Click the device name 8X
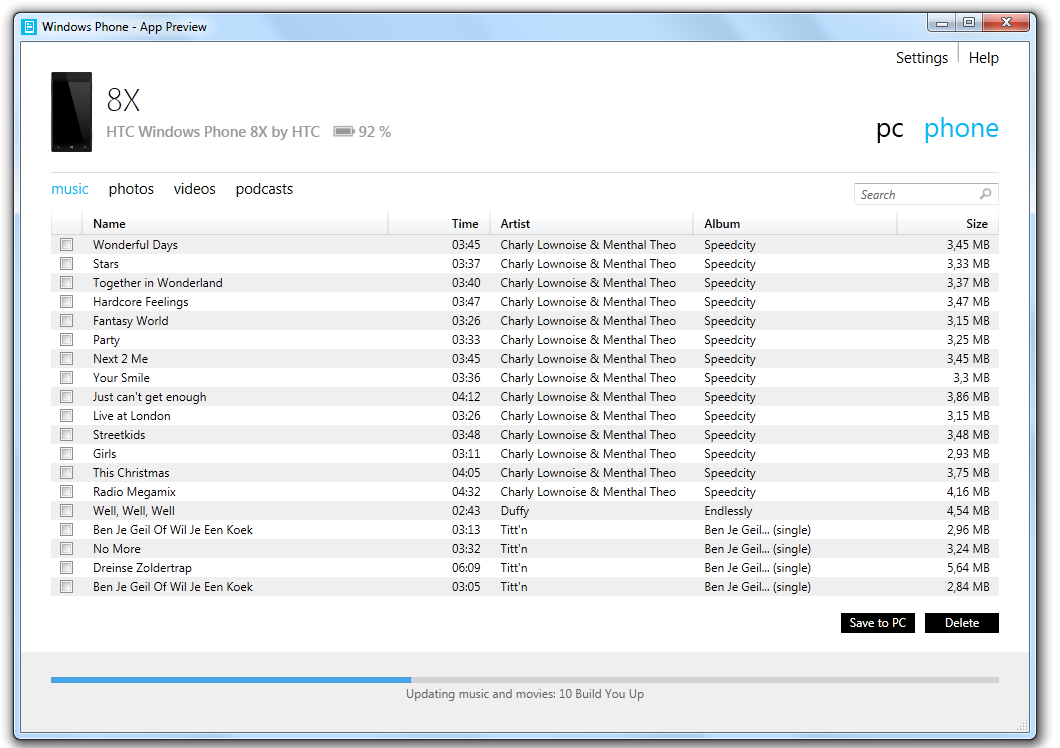Screen dimensions: 1060x748 (123, 100)
